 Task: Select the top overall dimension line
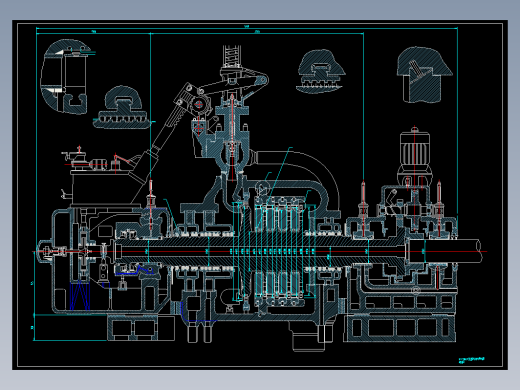click(x=247, y=28)
